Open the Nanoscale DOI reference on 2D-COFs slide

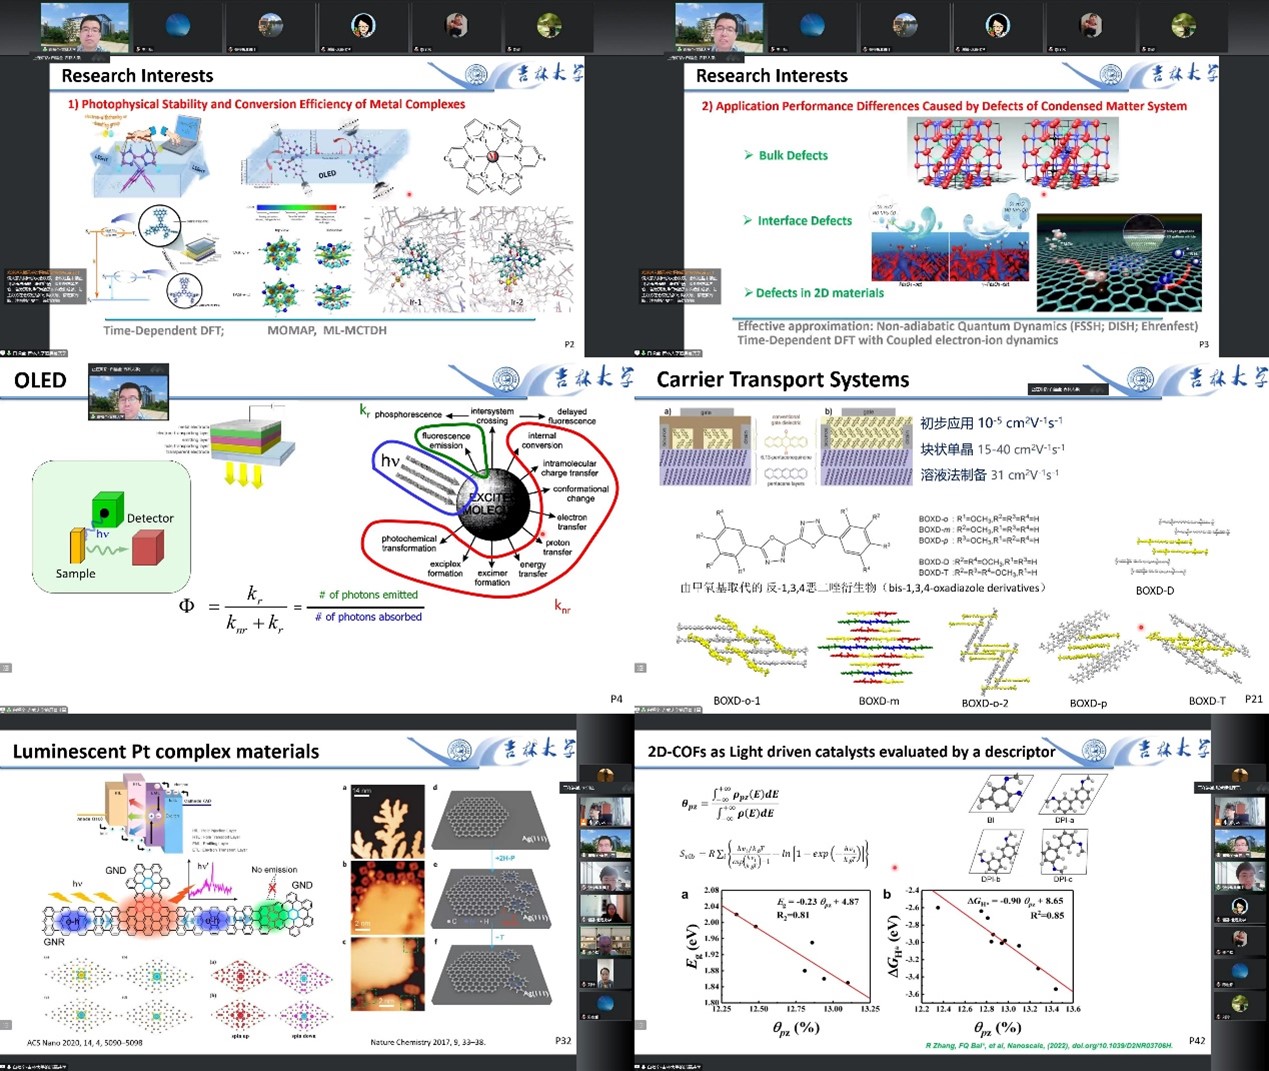1048,1046
